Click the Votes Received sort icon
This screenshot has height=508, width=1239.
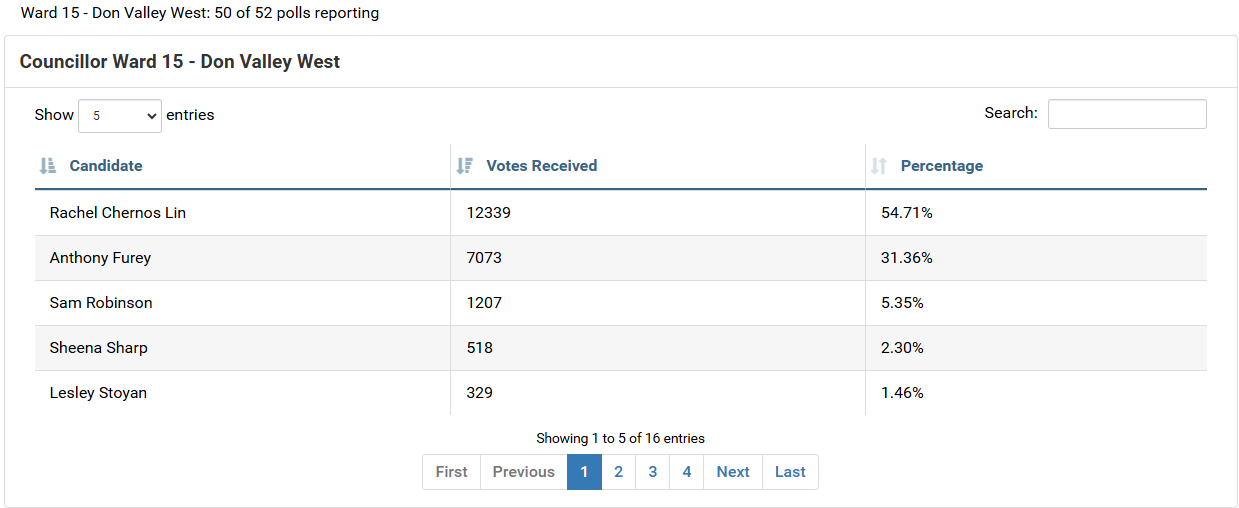464,166
